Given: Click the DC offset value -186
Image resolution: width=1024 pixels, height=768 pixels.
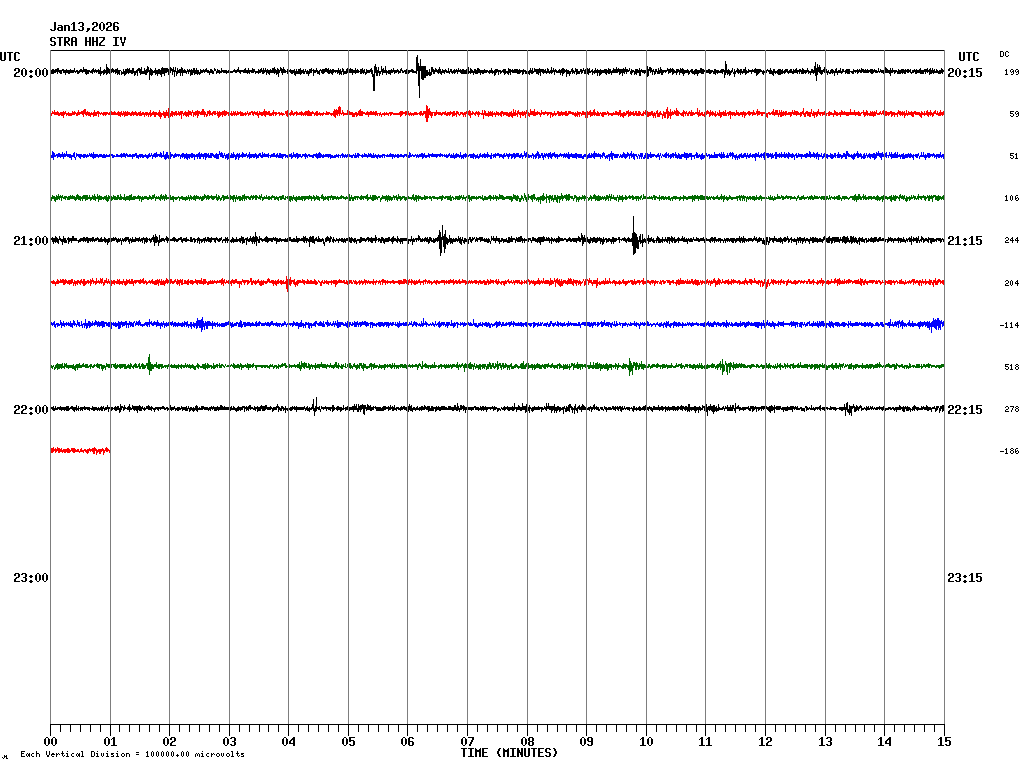Looking at the screenshot, I should [x=1009, y=452].
